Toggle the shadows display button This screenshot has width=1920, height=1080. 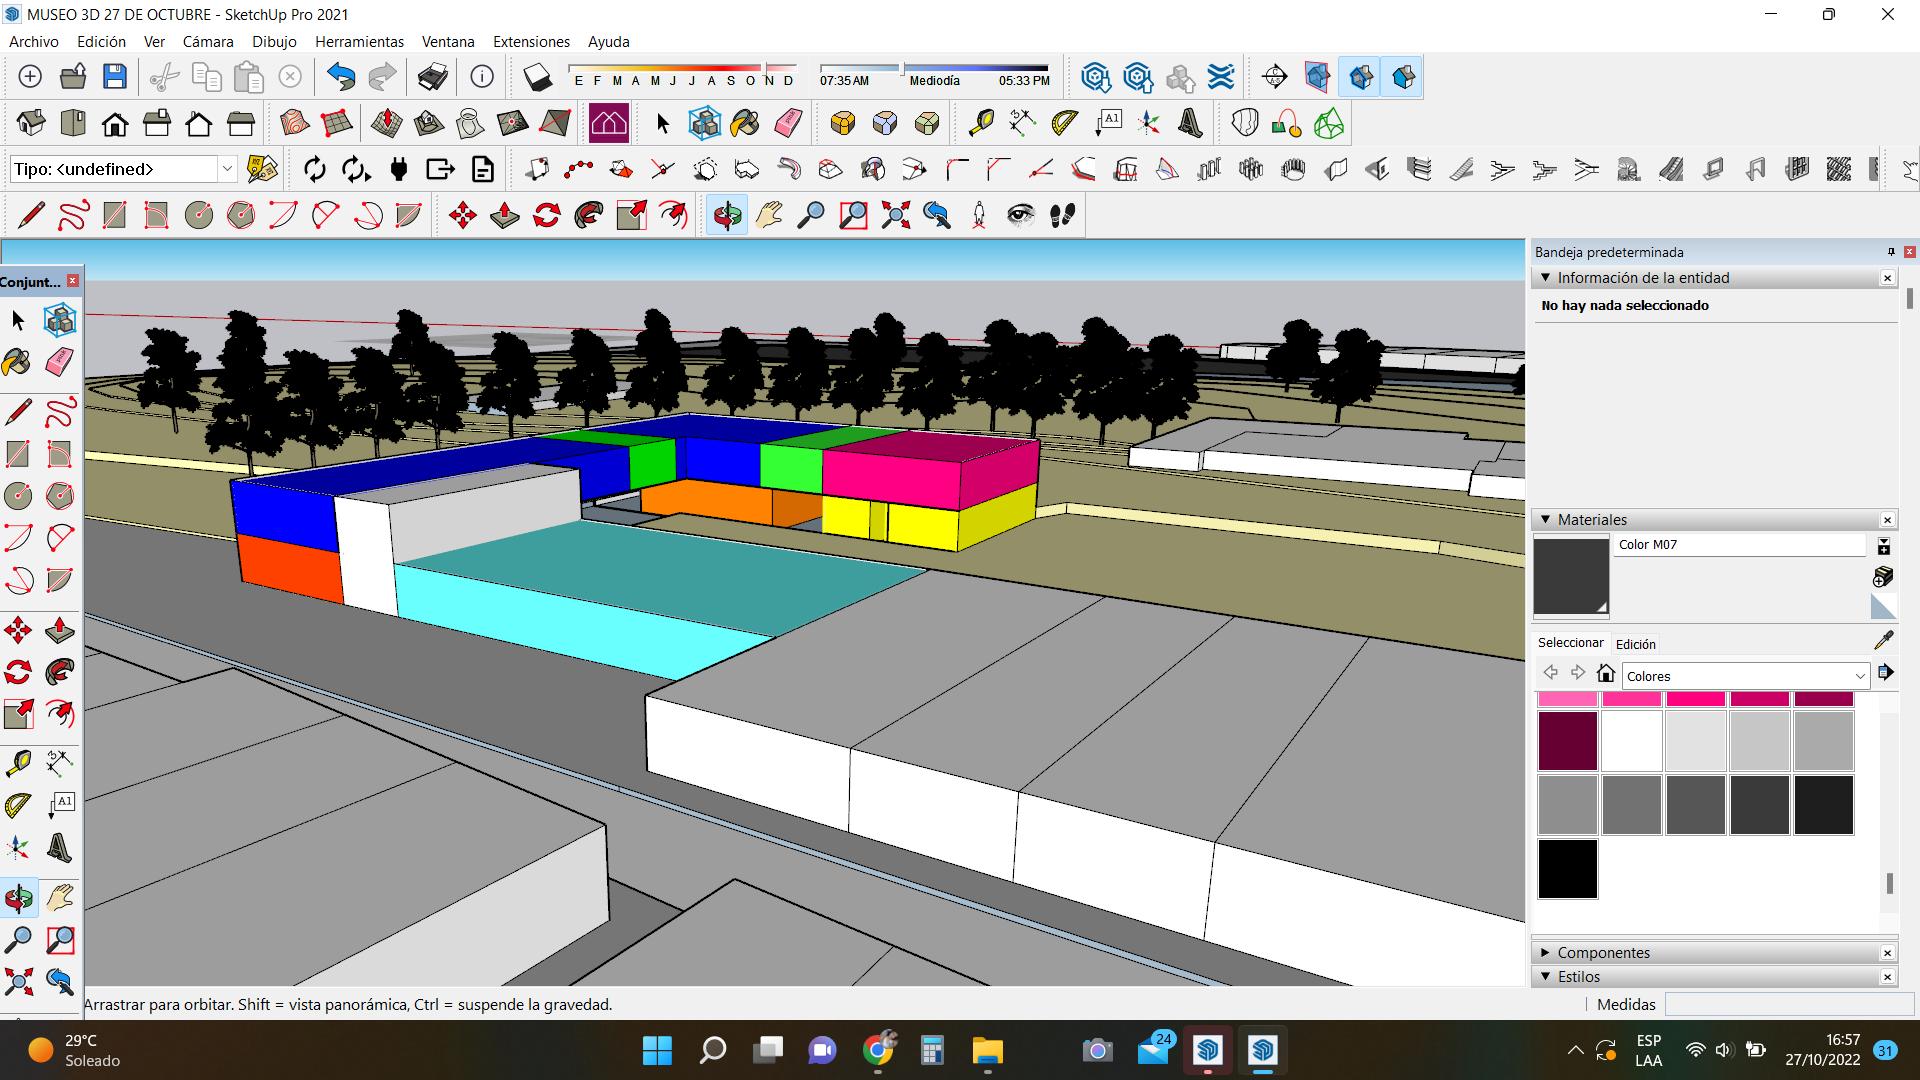coord(537,77)
